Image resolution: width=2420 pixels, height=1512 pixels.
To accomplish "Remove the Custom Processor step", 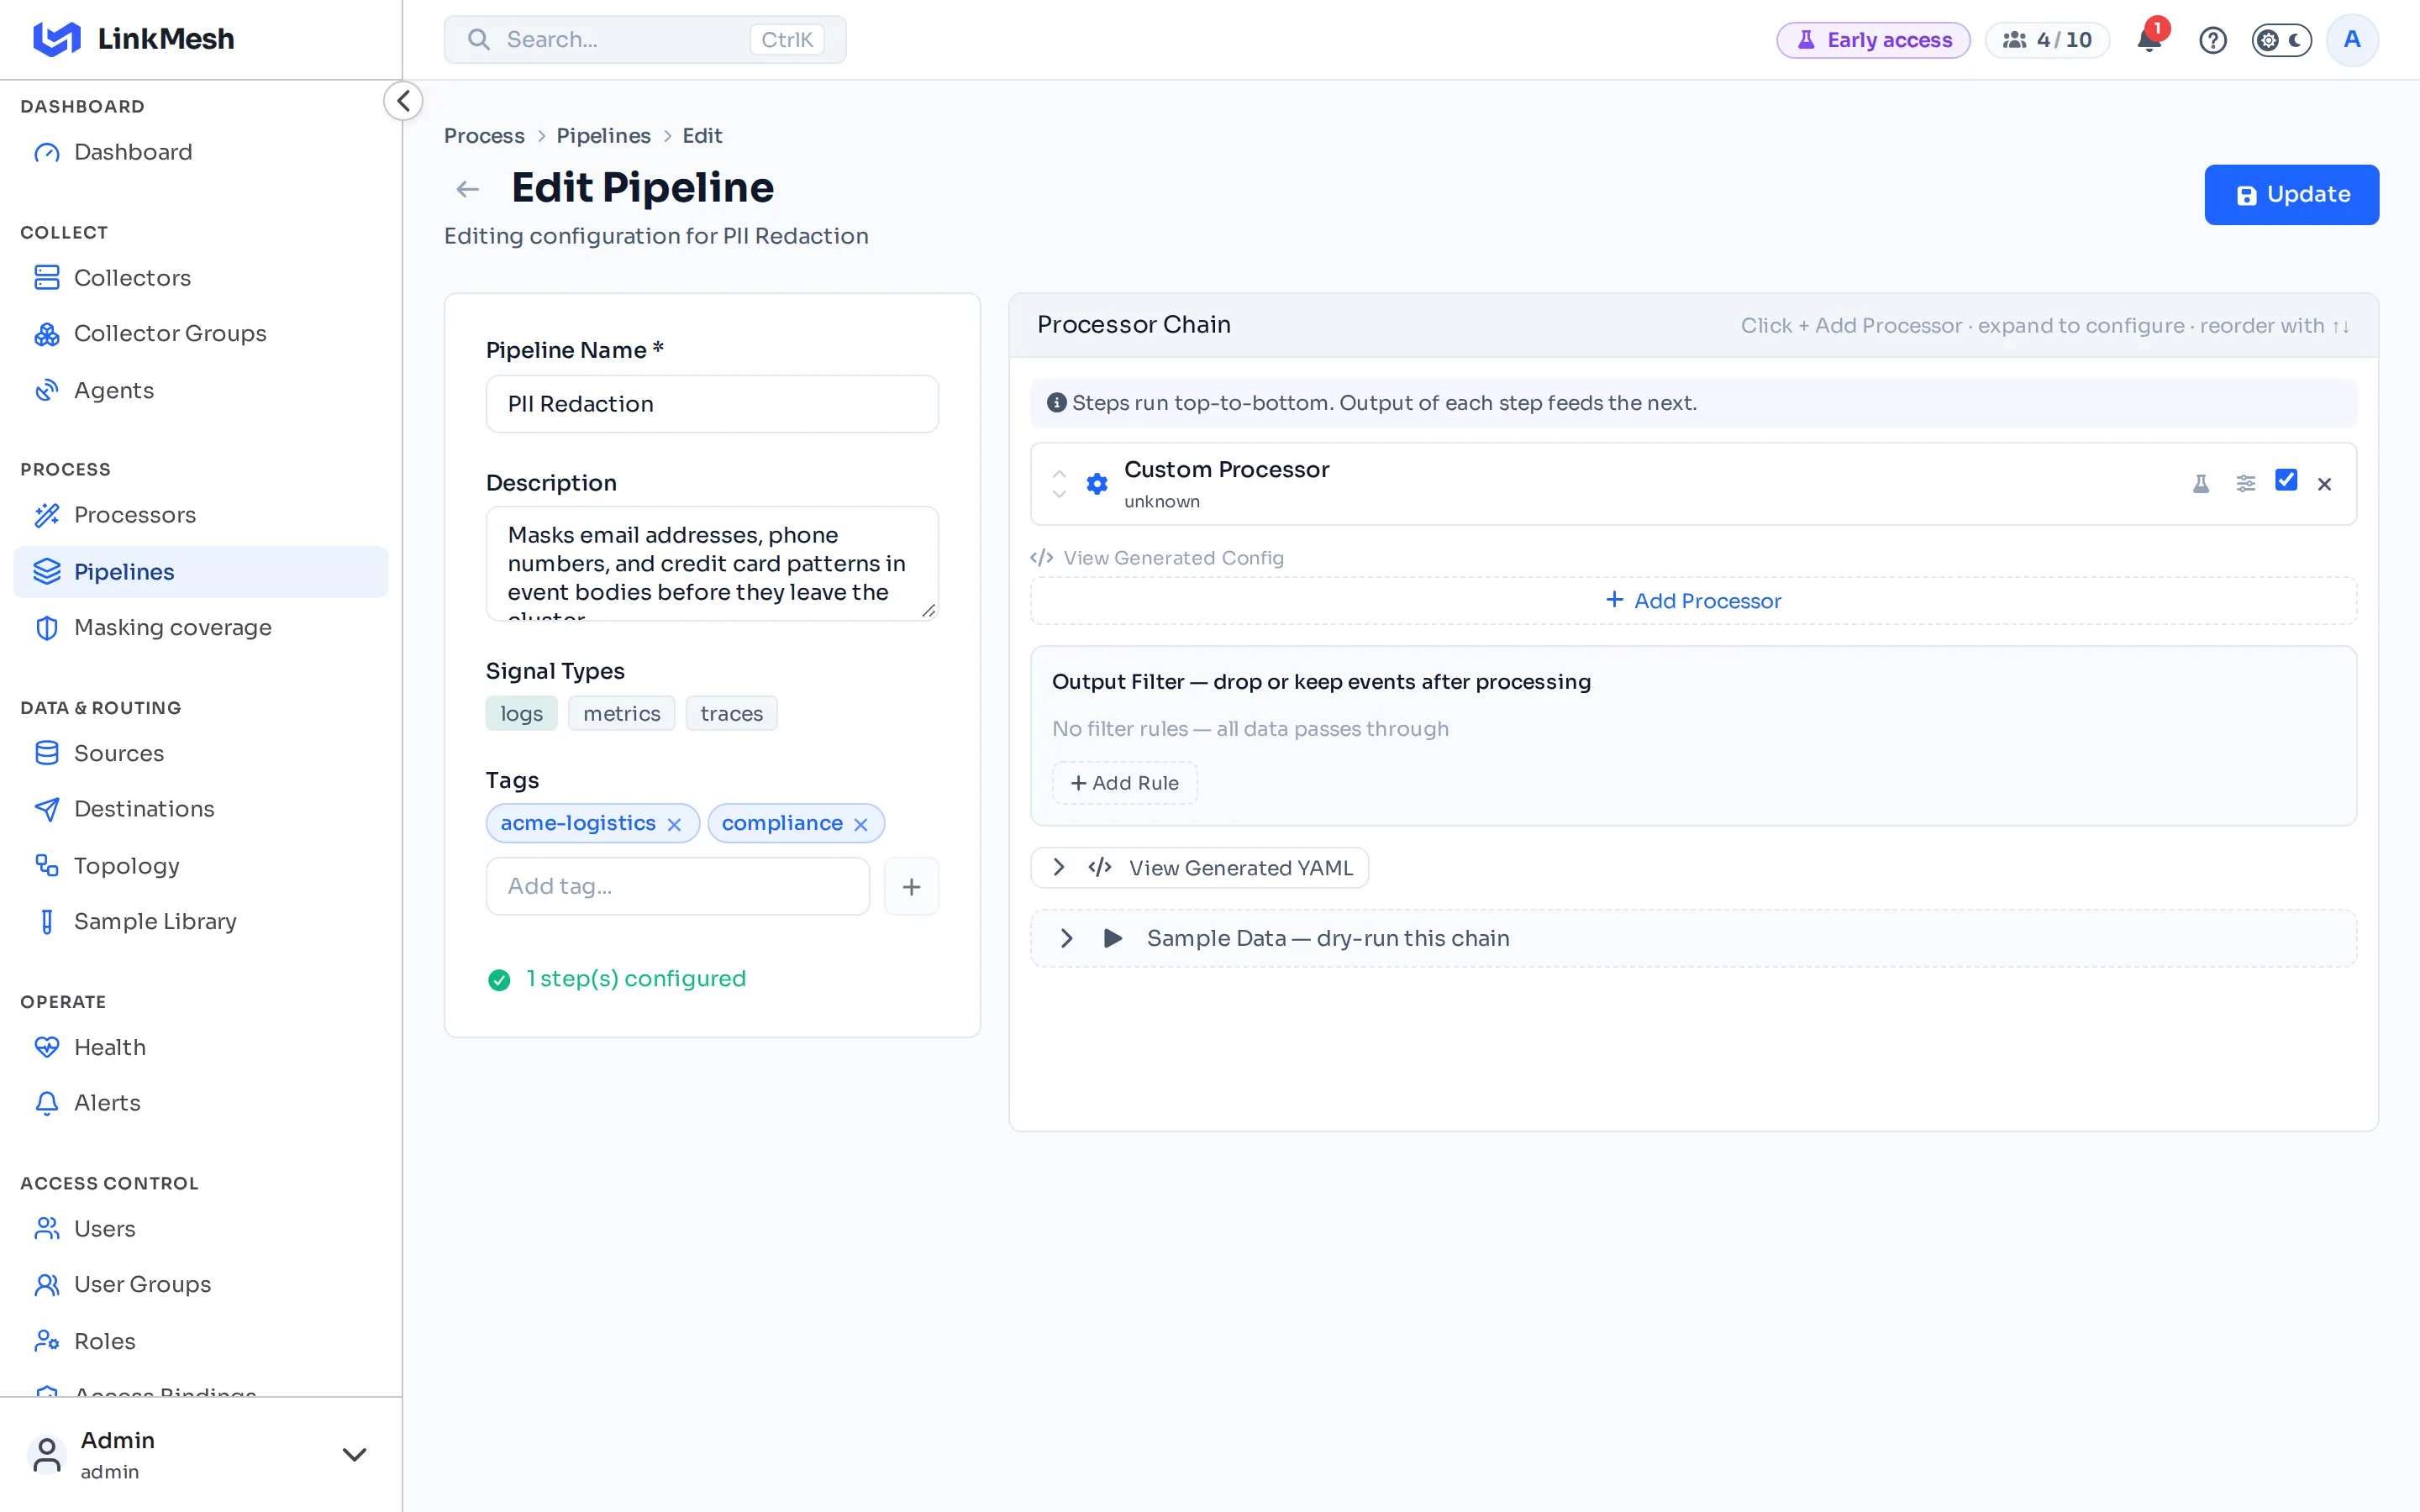I will tap(2324, 484).
